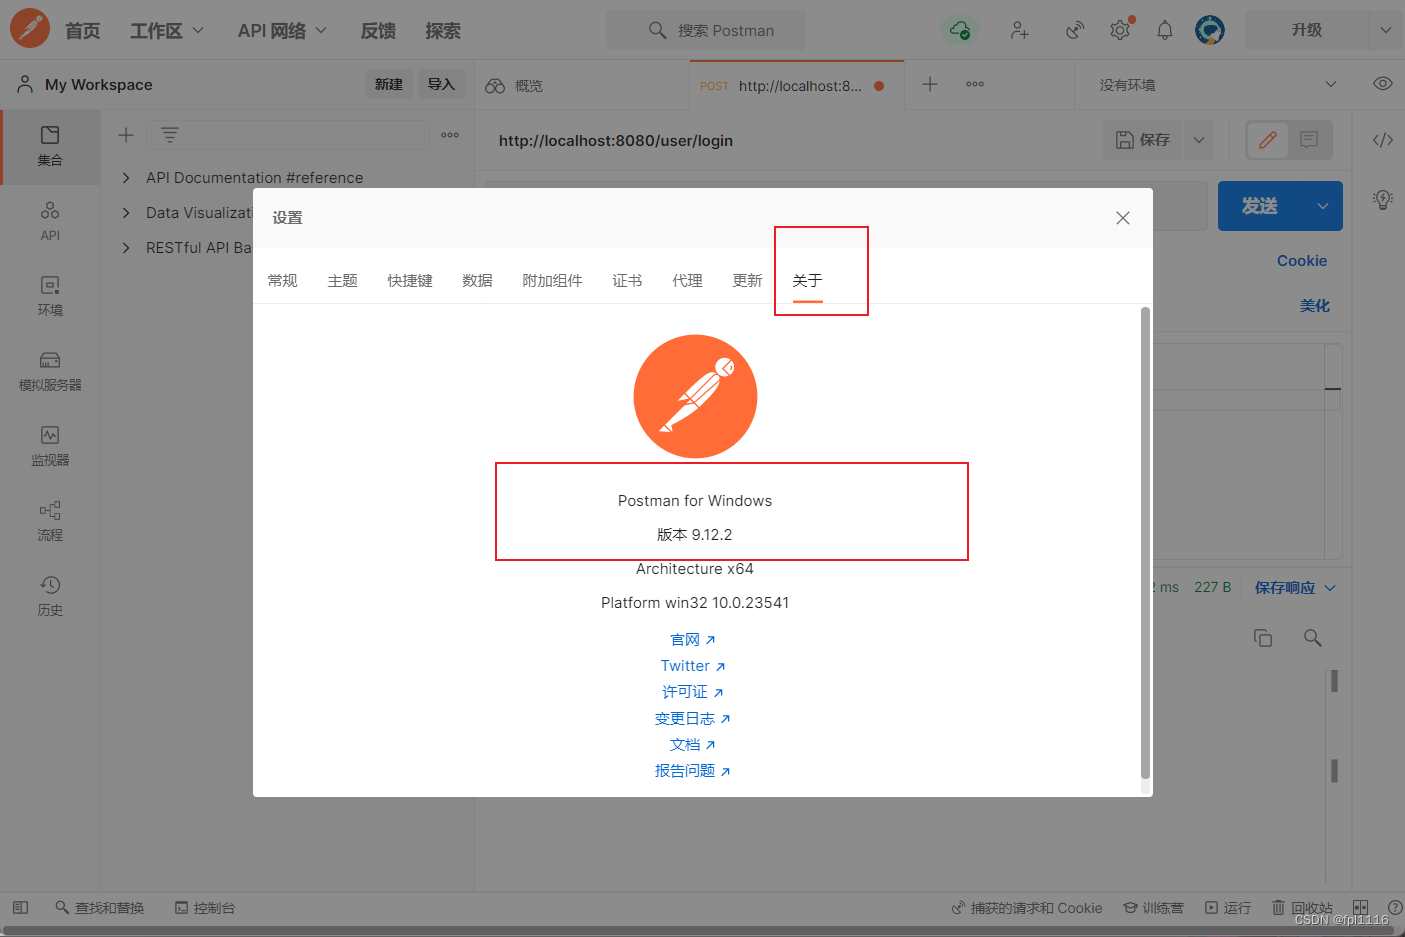Open the code snippet icon
The height and width of the screenshot is (937, 1405).
click(1383, 140)
